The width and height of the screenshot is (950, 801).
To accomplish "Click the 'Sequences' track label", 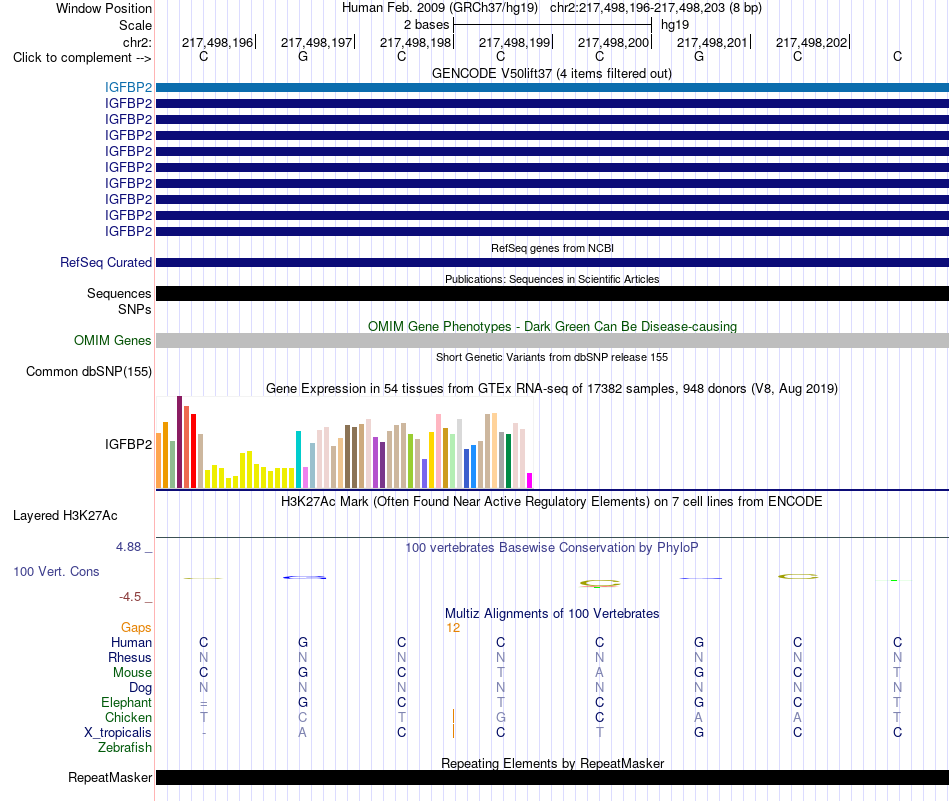I will (119, 293).
